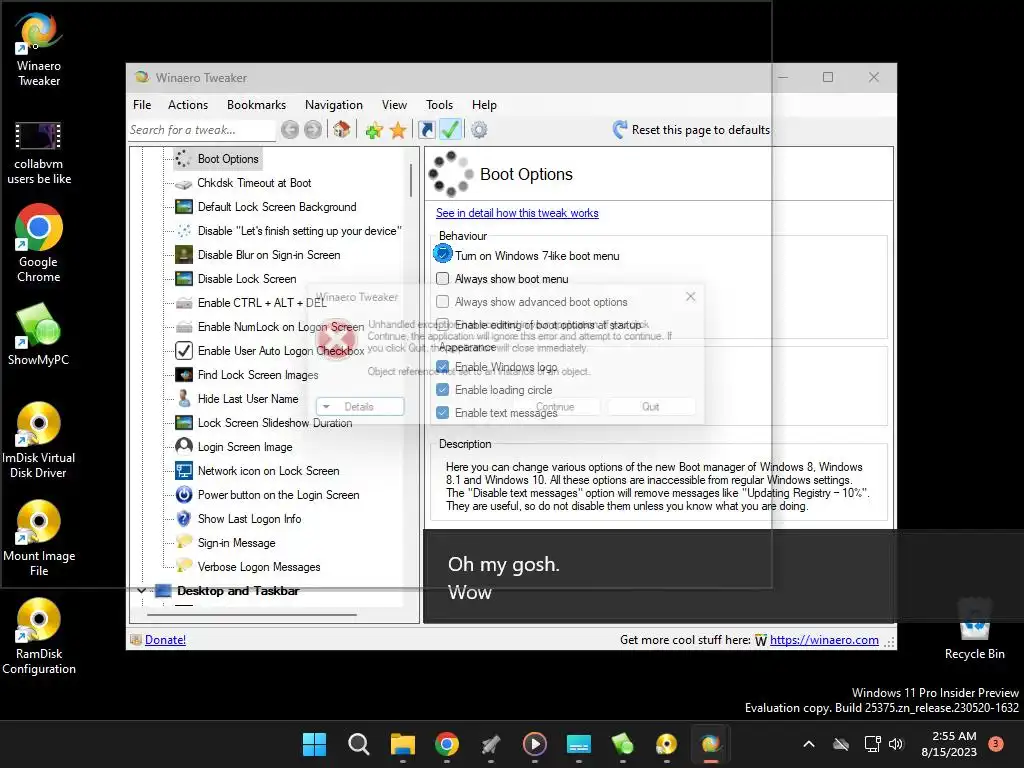Click the tree panel vertical scrollbar

tap(411, 180)
